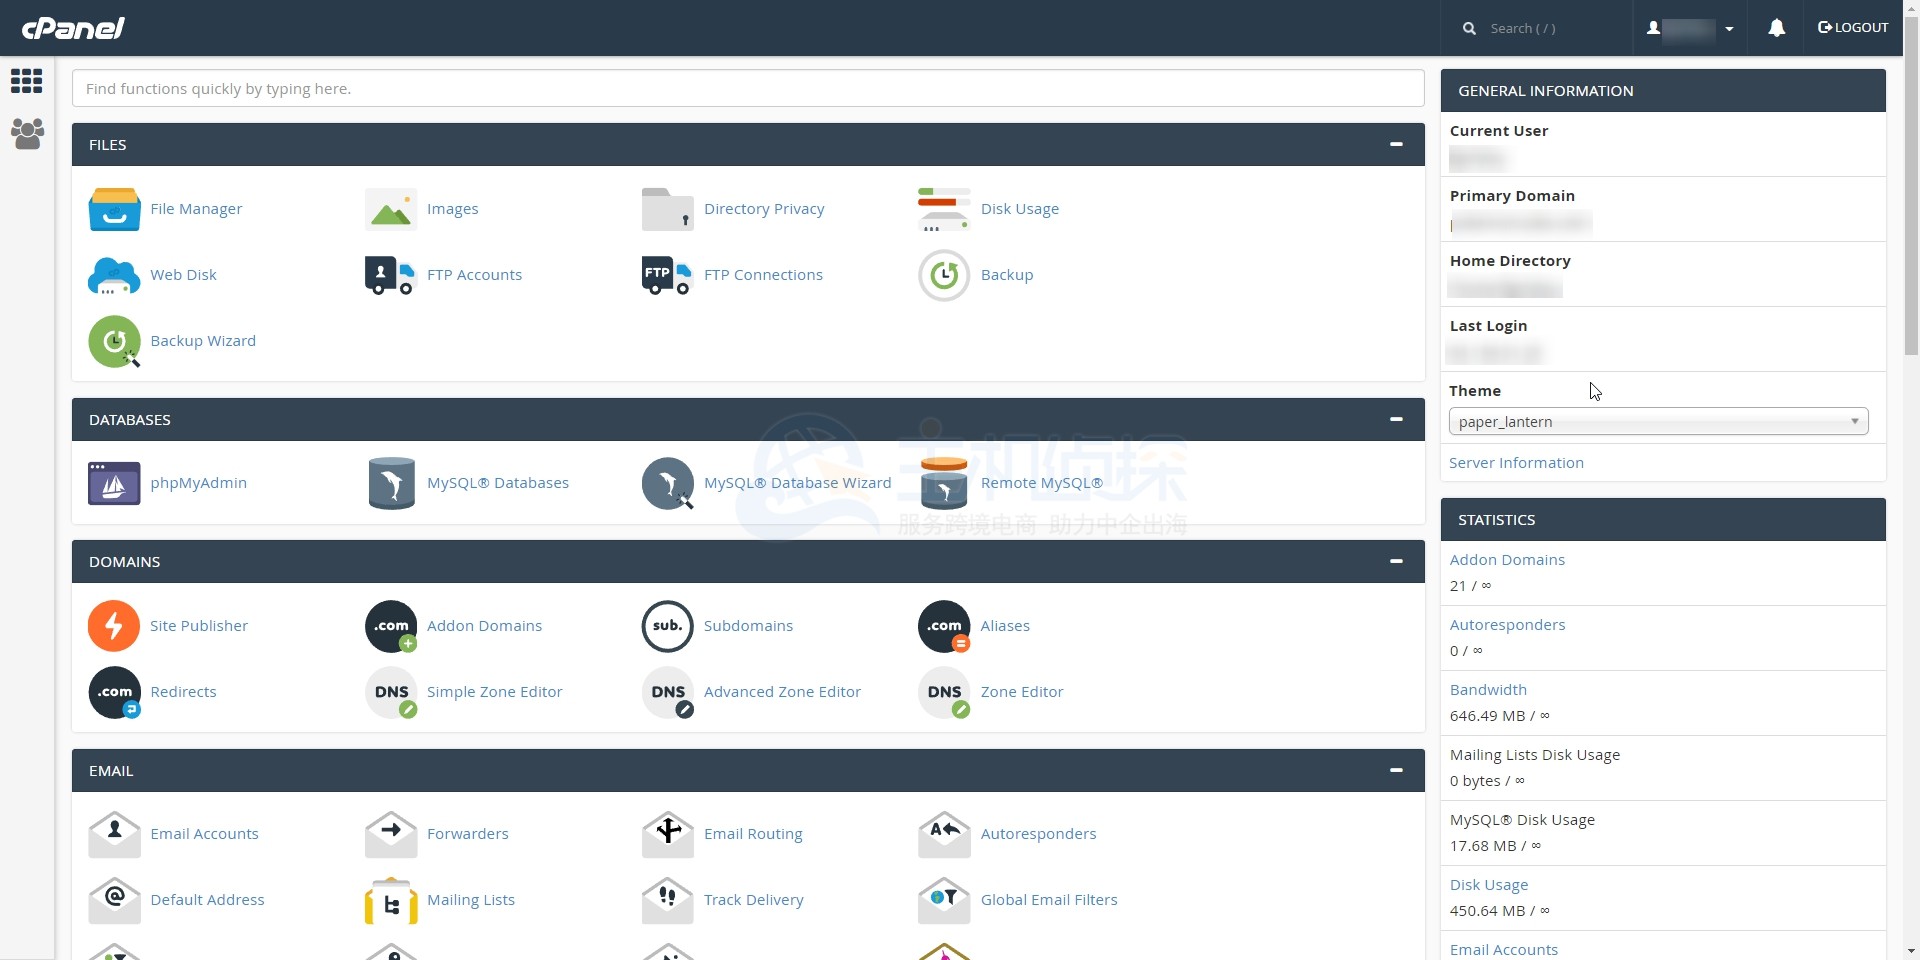Expand the user account dropdown menu
1920x960 pixels.
coord(1690,28)
